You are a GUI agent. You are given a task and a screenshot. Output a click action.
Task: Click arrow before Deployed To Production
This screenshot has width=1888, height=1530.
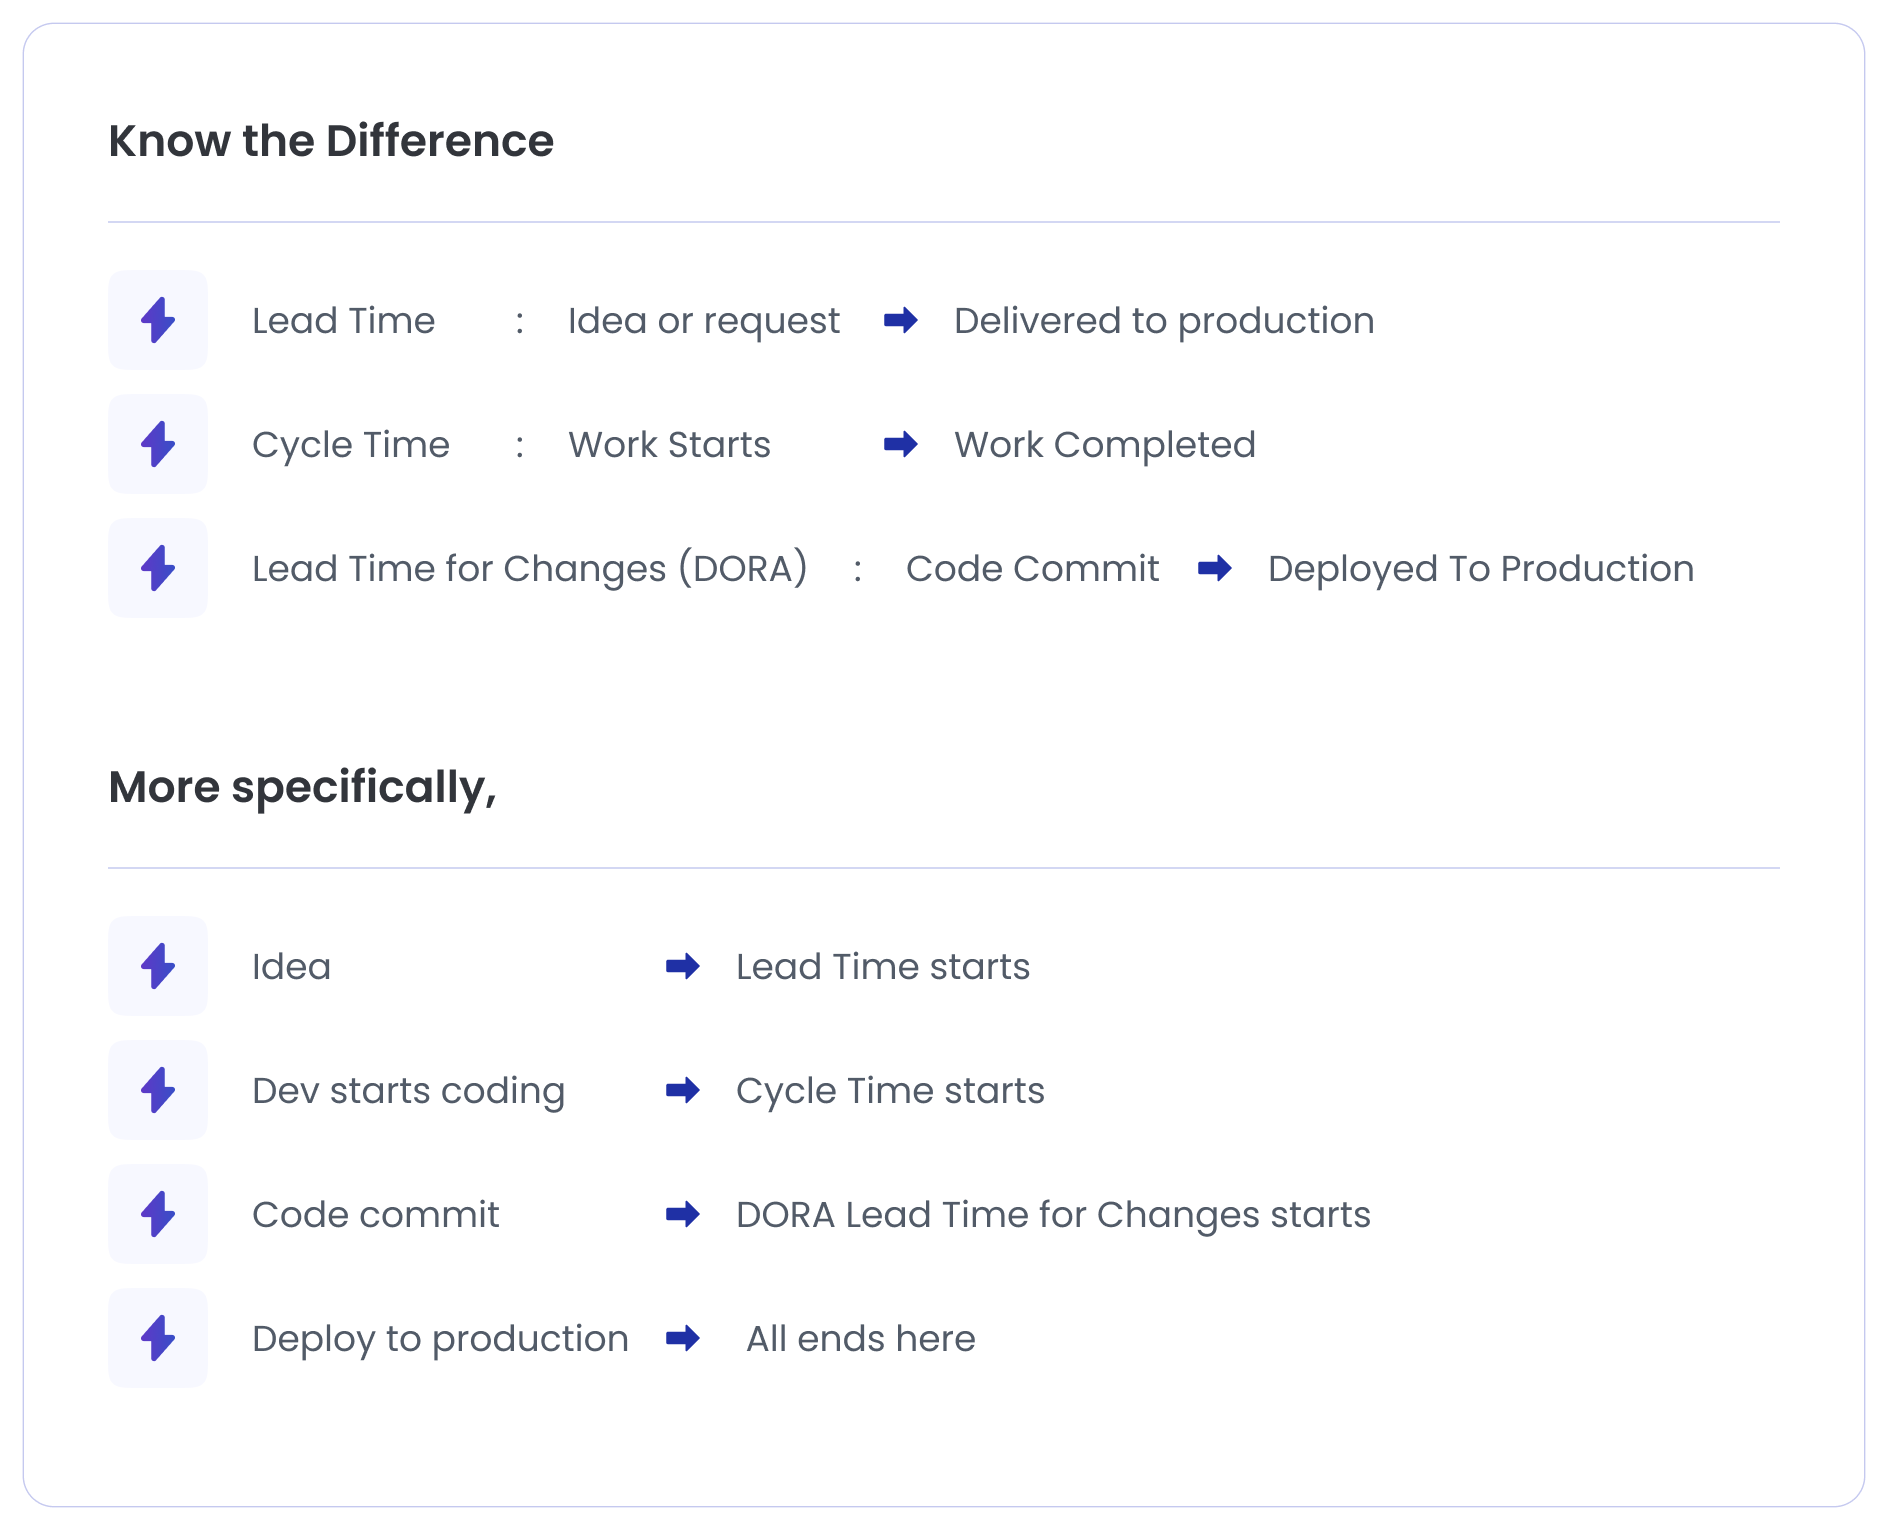1214,568
